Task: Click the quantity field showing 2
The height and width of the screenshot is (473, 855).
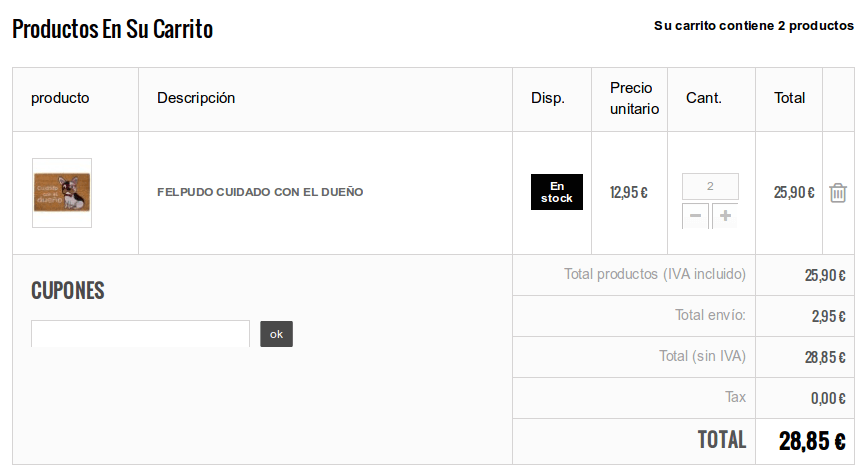Action: (711, 187)
